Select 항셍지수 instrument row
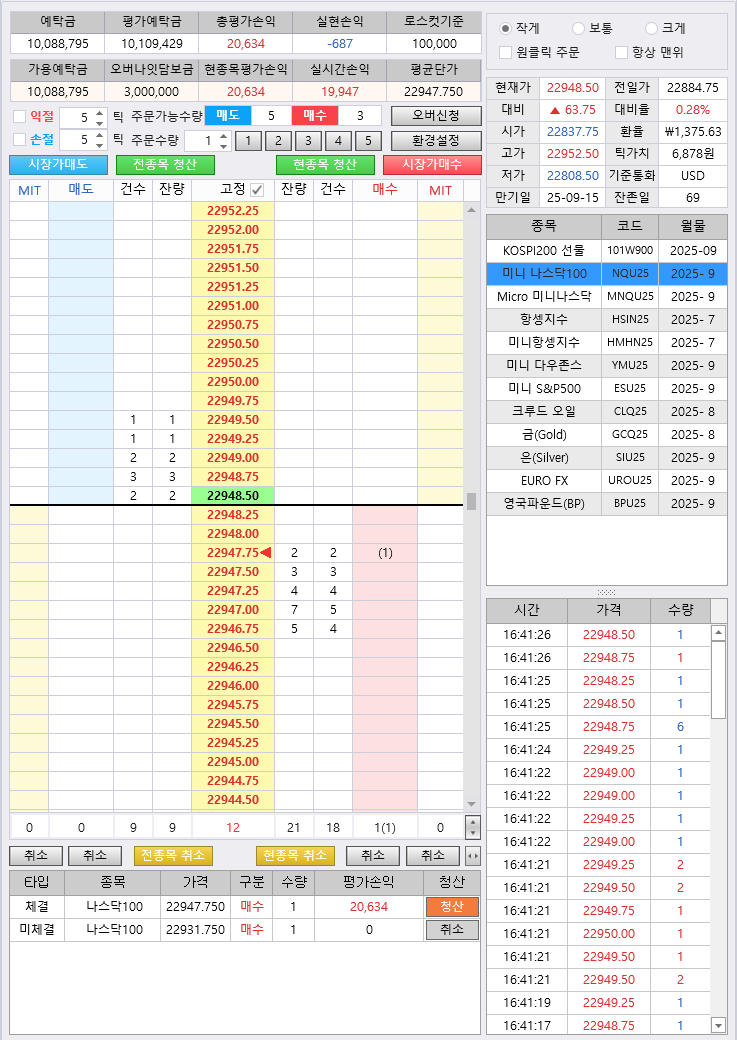This screenshot has width=737, height=1040. (x=606, y=320)
